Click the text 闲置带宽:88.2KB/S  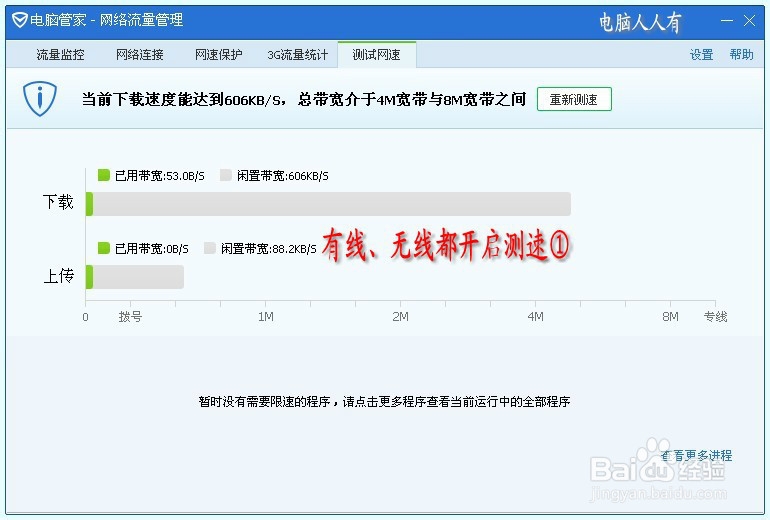coord(269,249)
